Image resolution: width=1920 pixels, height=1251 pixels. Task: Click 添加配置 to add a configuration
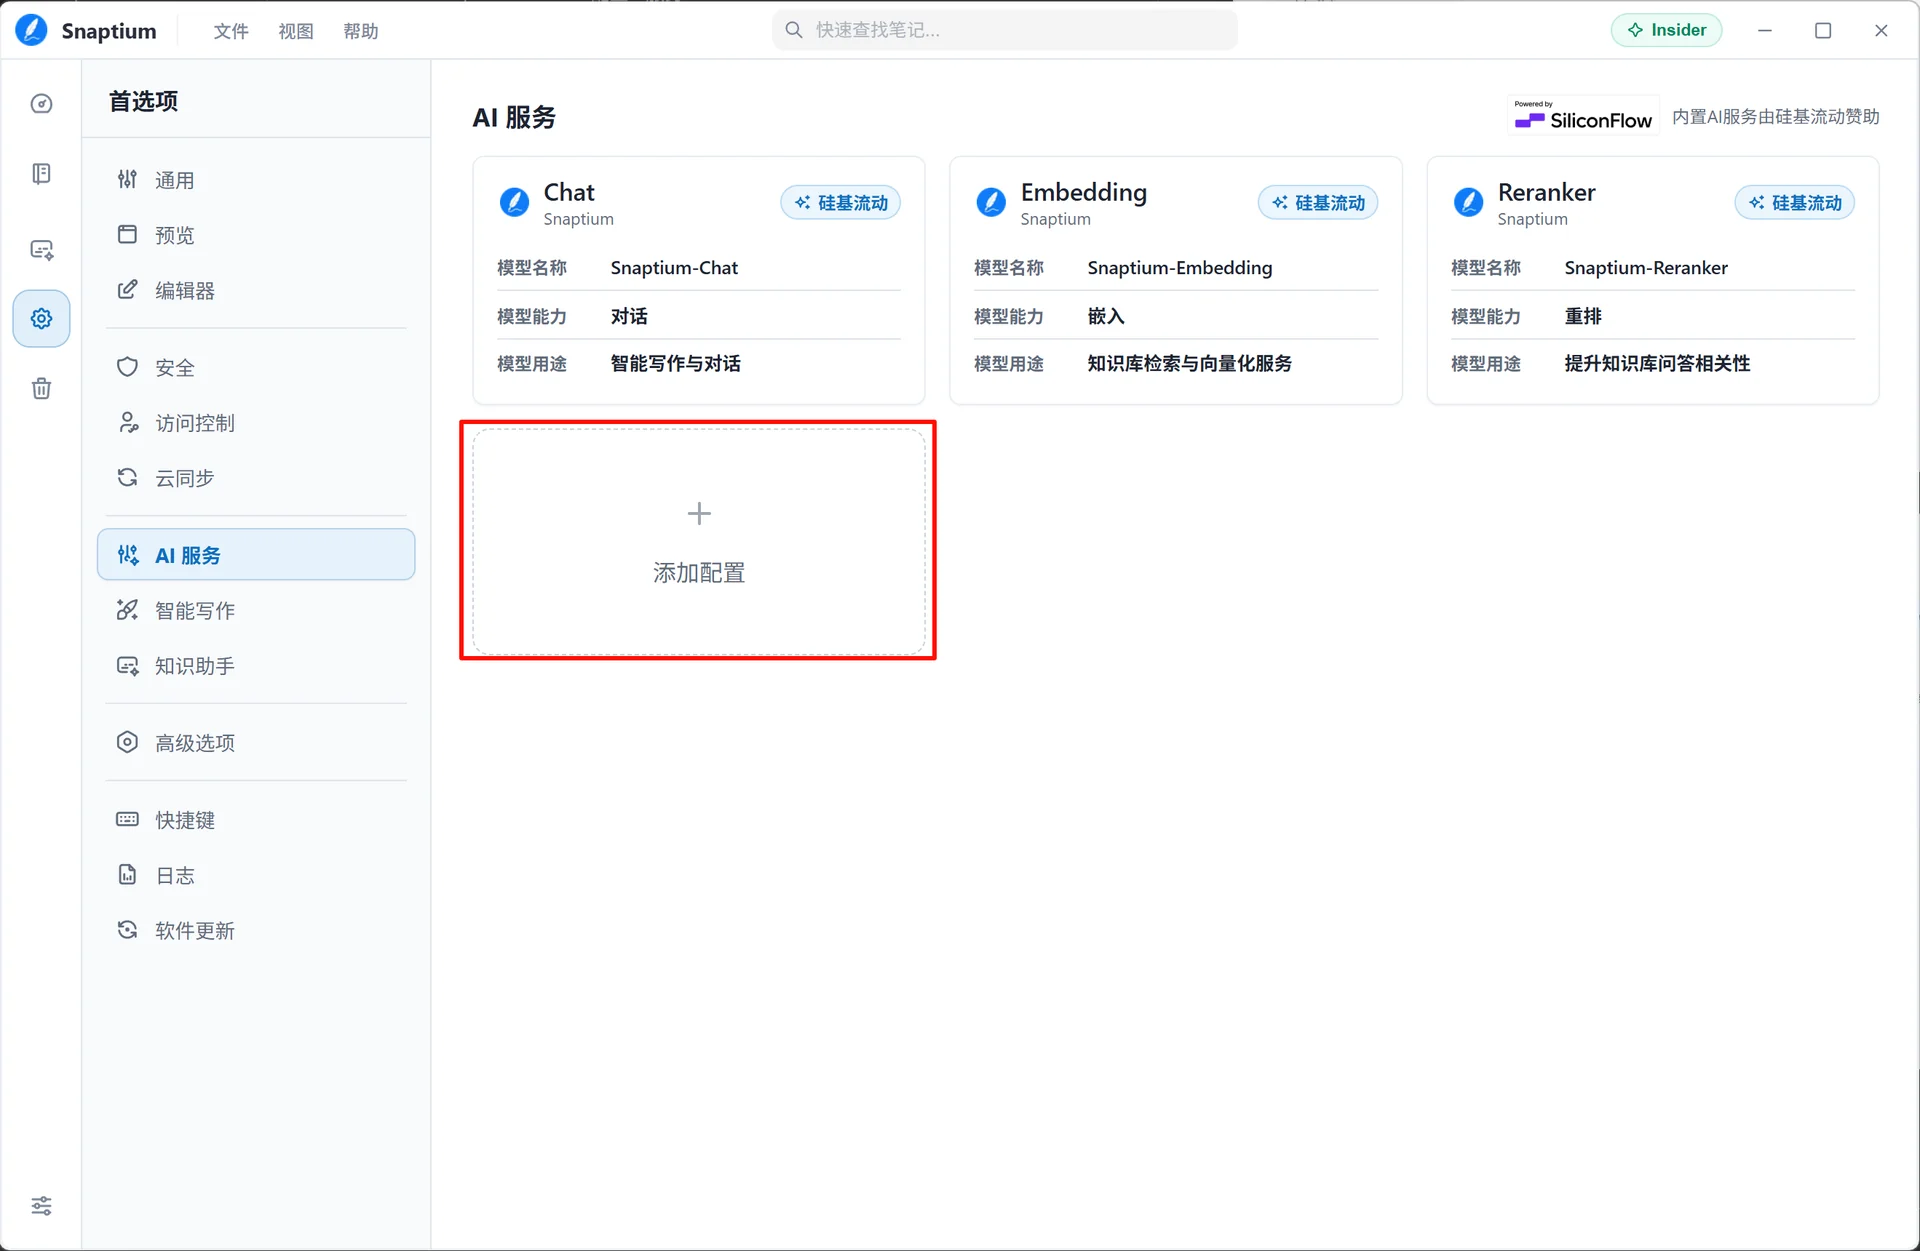click(699, 542)
